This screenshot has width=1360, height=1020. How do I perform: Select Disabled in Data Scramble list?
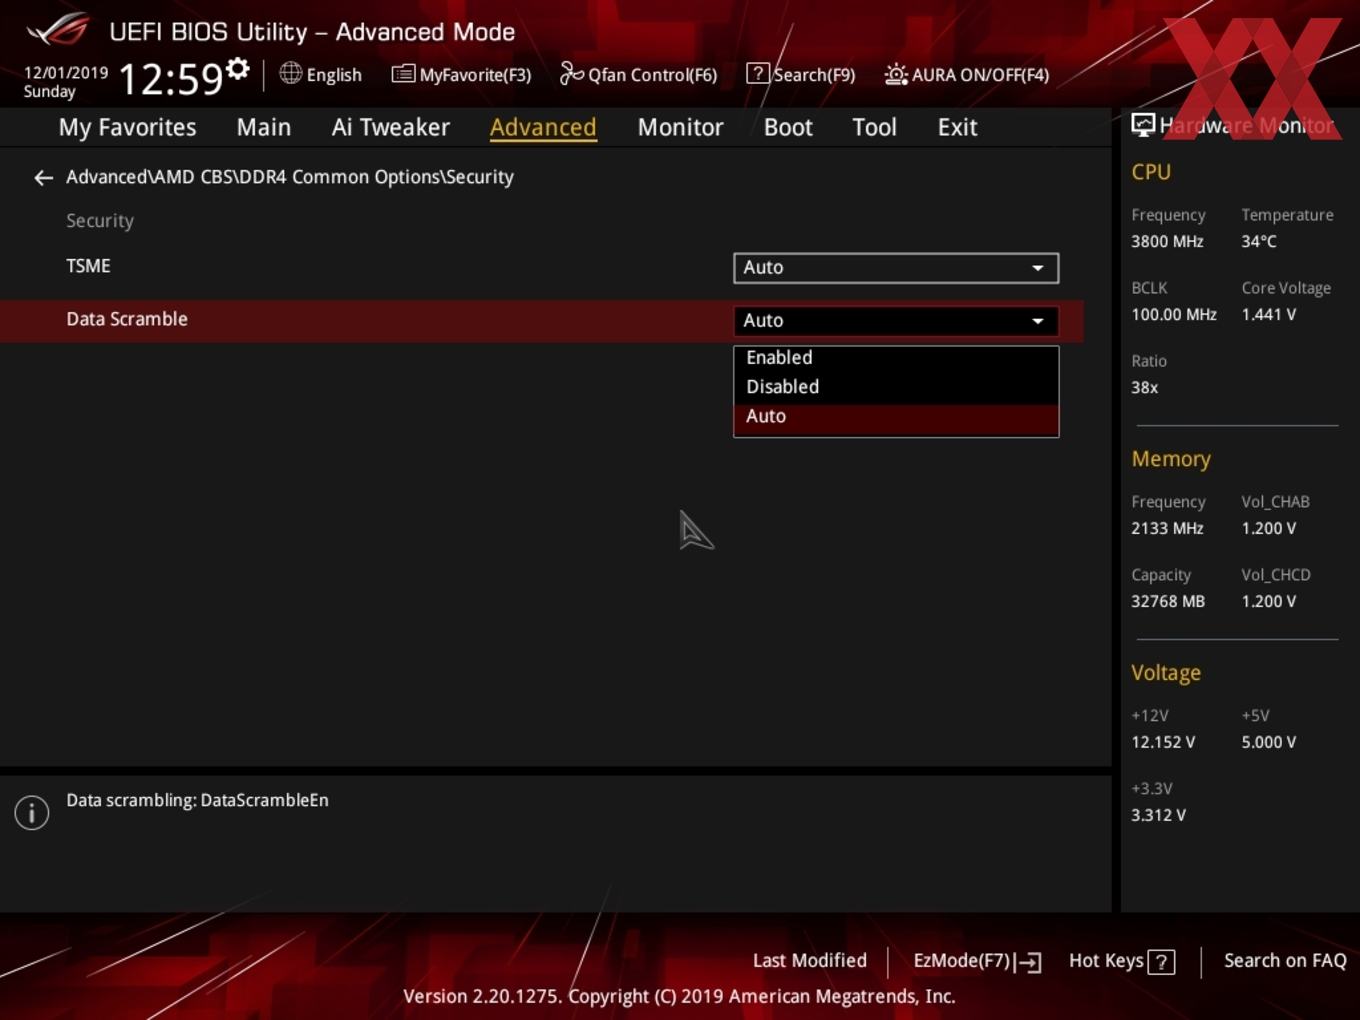[x=896, y=387]
